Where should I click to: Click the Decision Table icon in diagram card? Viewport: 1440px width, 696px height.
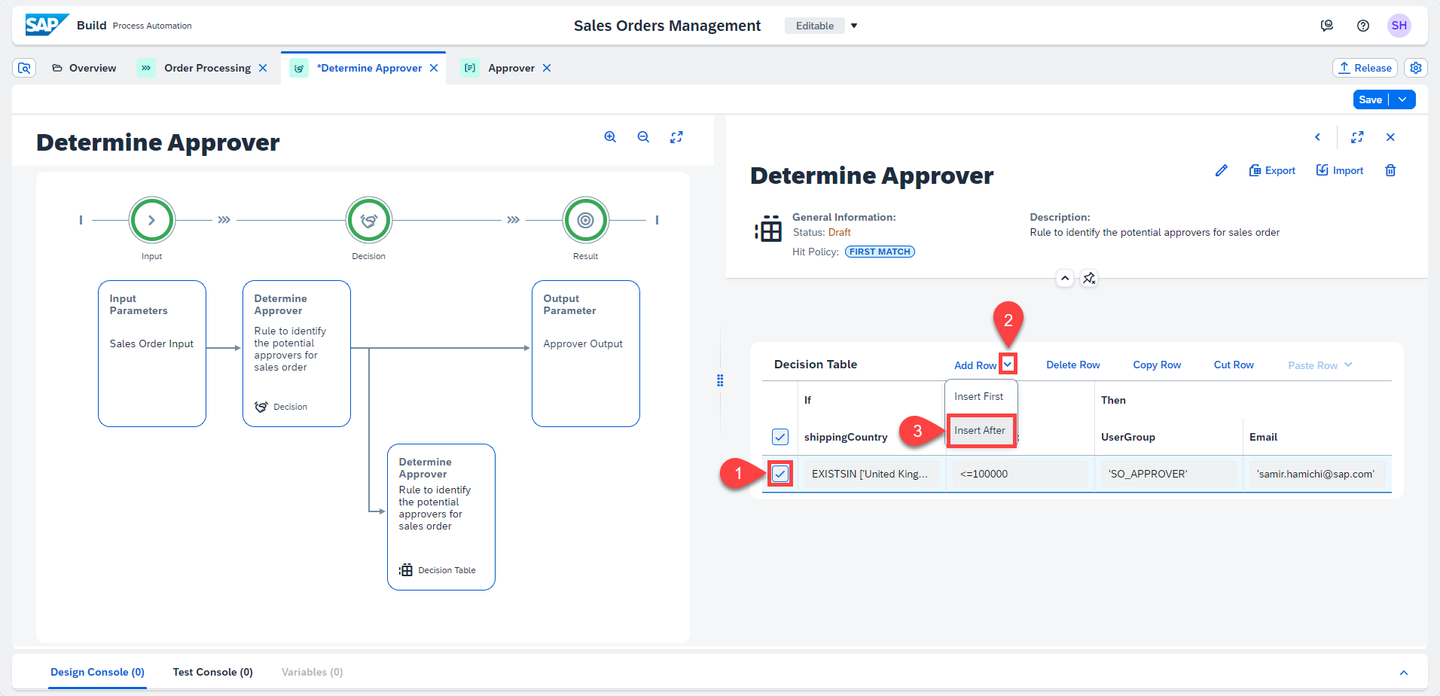coord(406,570)
